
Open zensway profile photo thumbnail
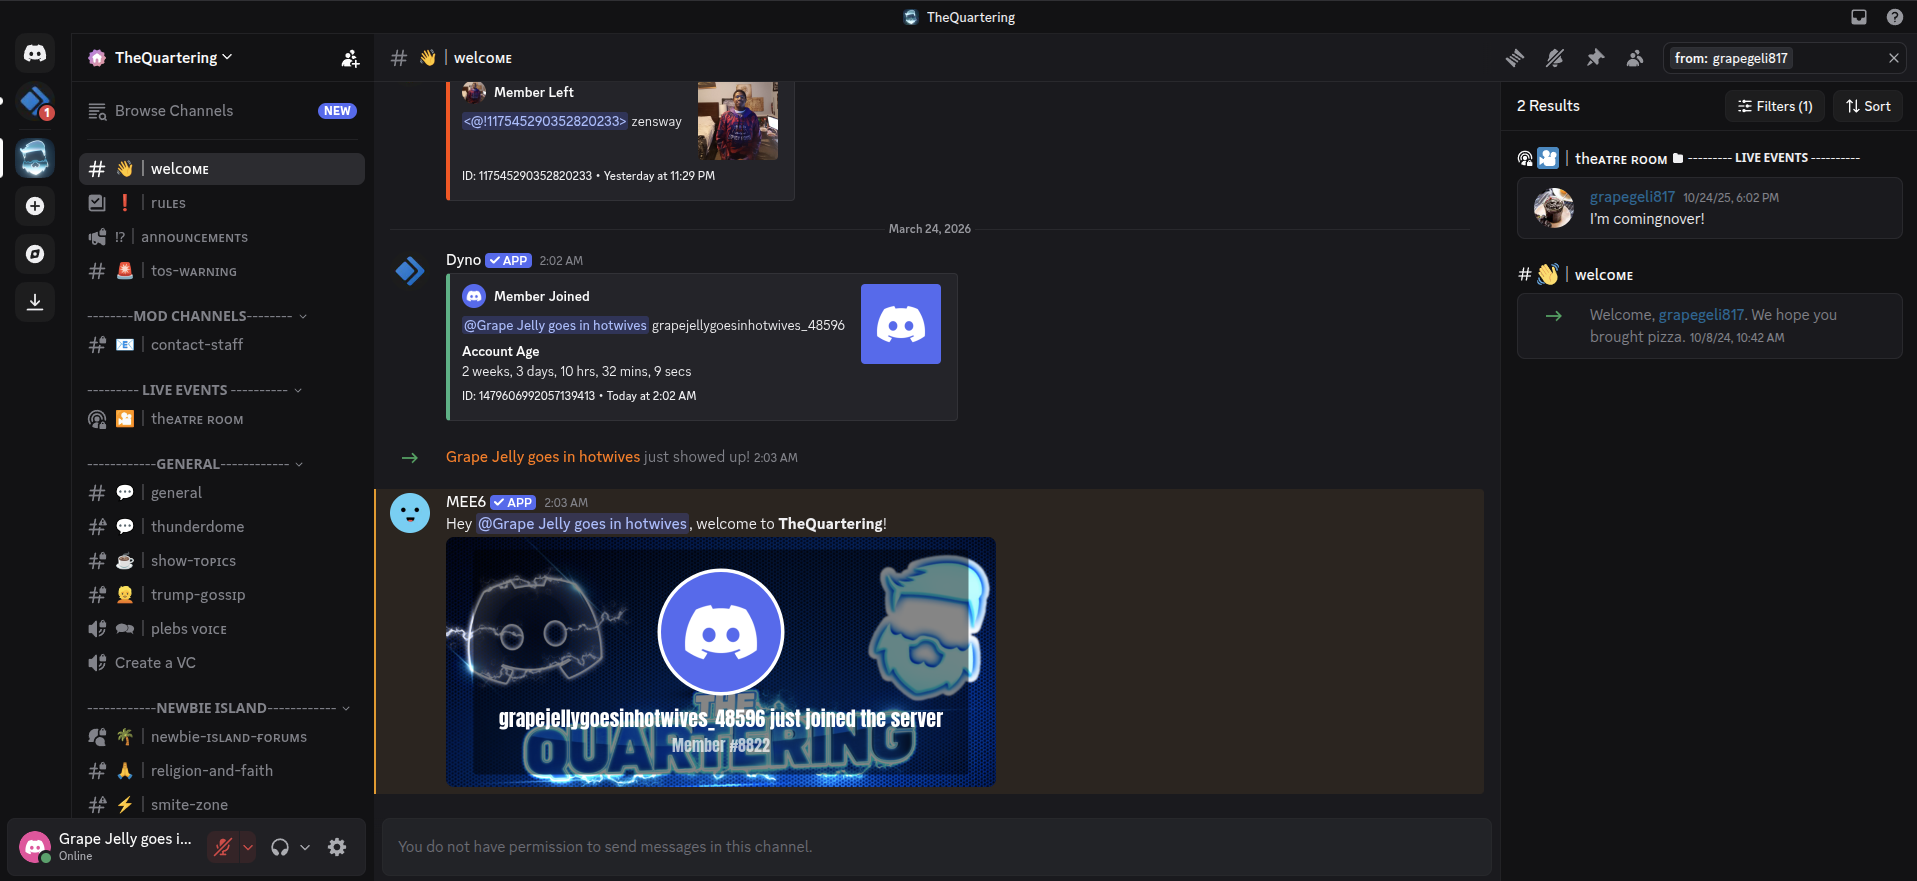[x=738, y=121]
